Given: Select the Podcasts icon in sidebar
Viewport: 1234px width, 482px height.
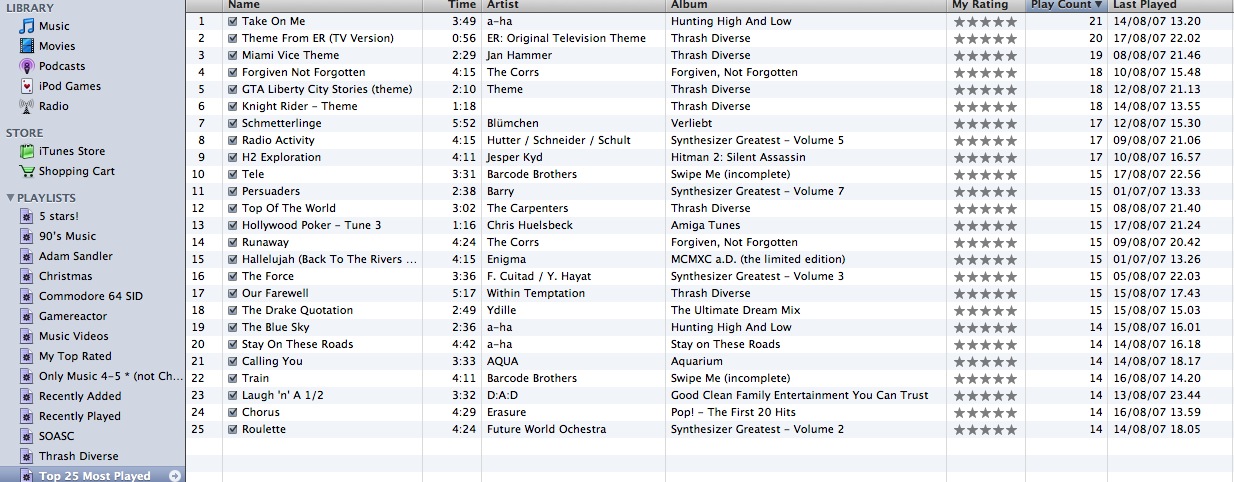Looking at the screenshot, I should pos(27,66).
